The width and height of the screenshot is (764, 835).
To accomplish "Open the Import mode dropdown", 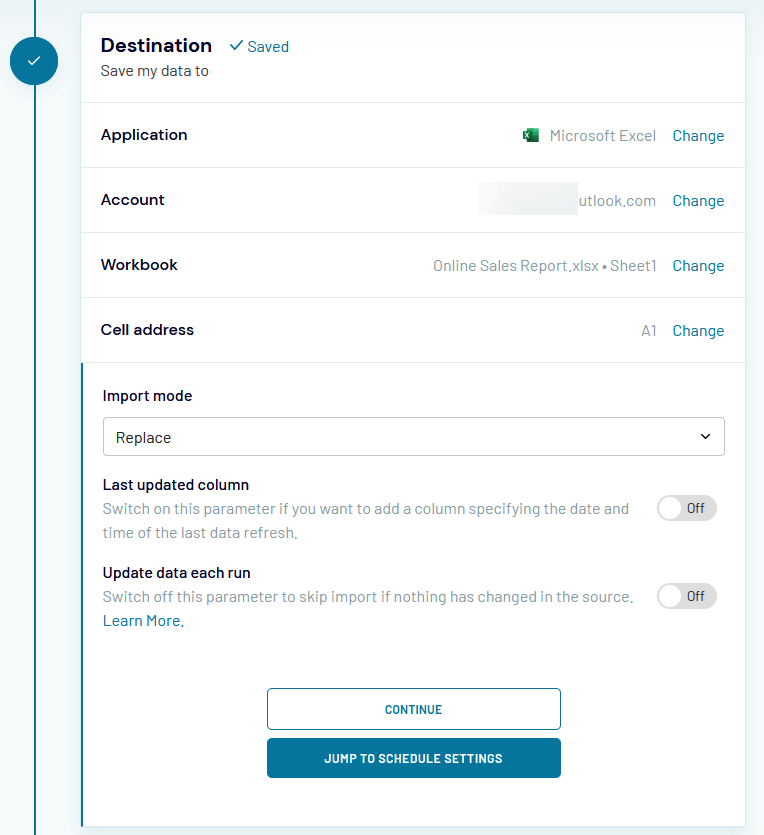I will tap(414, 437).
